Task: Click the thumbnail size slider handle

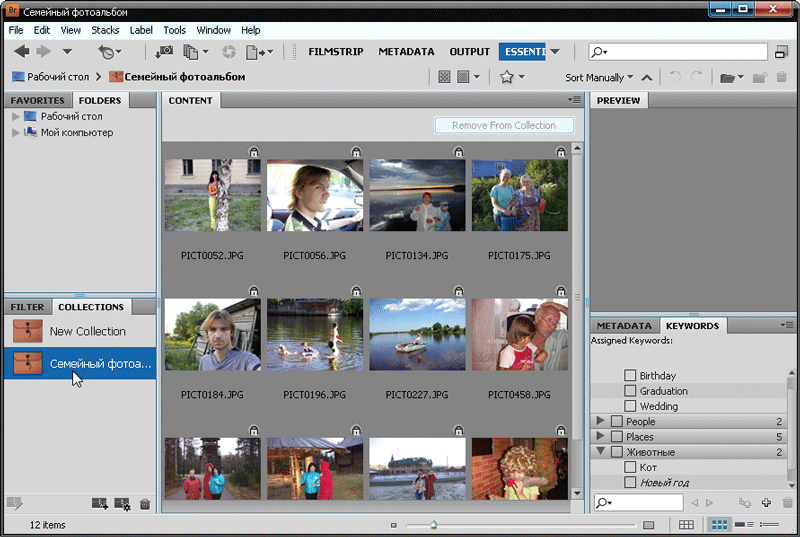Action: click(x=433, y=524)
